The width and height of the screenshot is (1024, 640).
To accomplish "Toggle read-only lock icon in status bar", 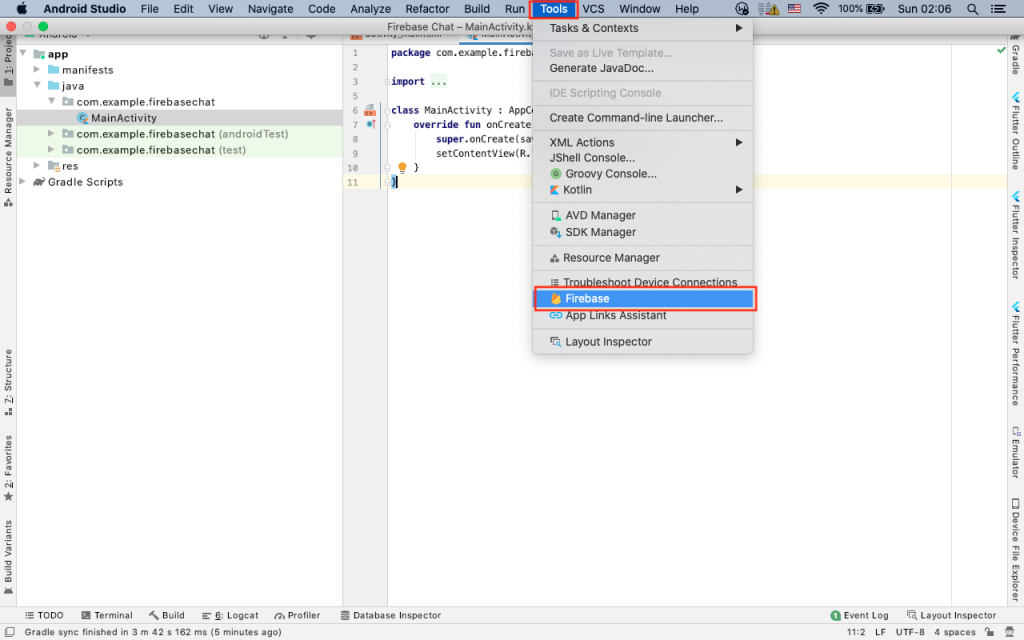I will tap(989, 632).
